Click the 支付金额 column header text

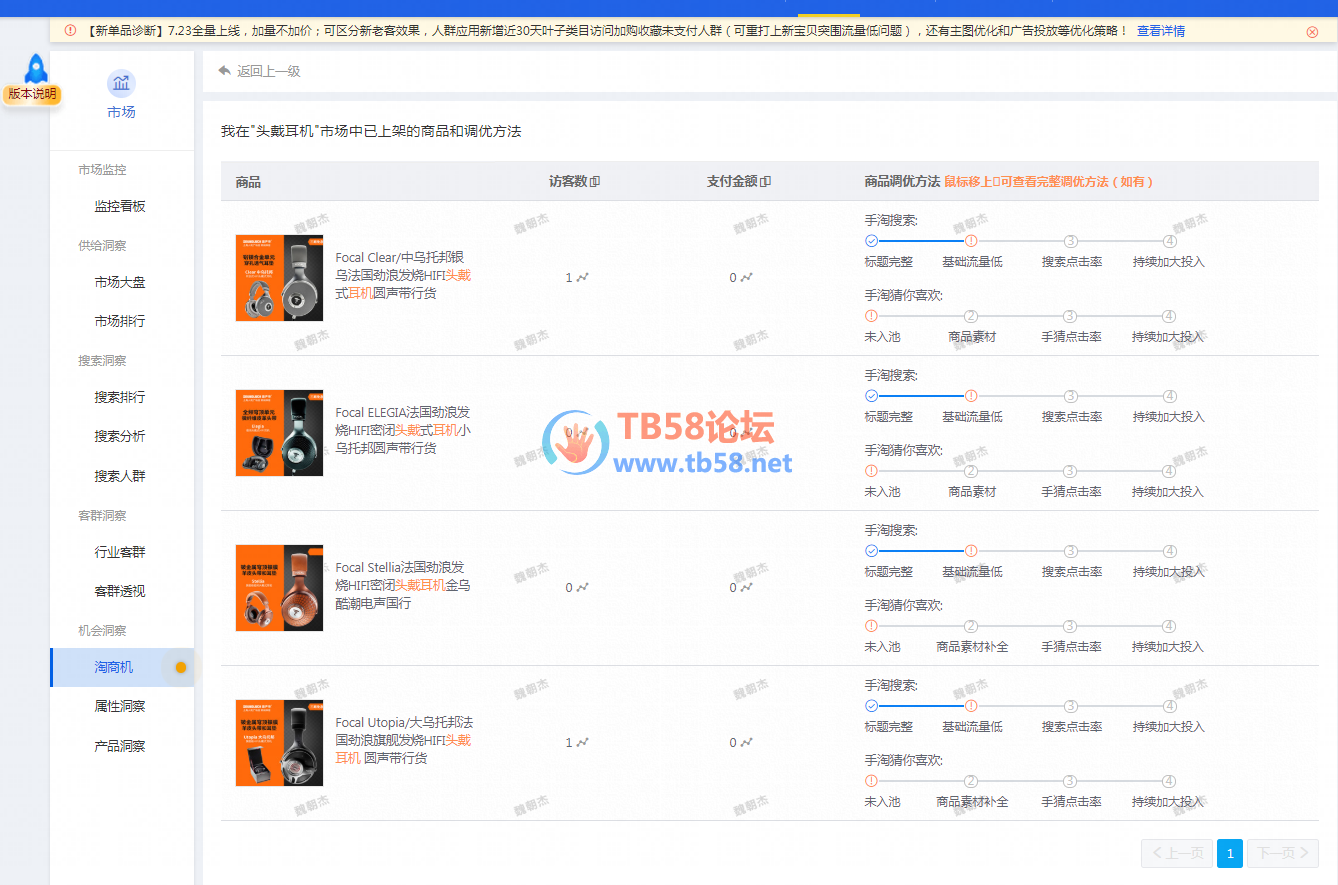tap(733, 182)
